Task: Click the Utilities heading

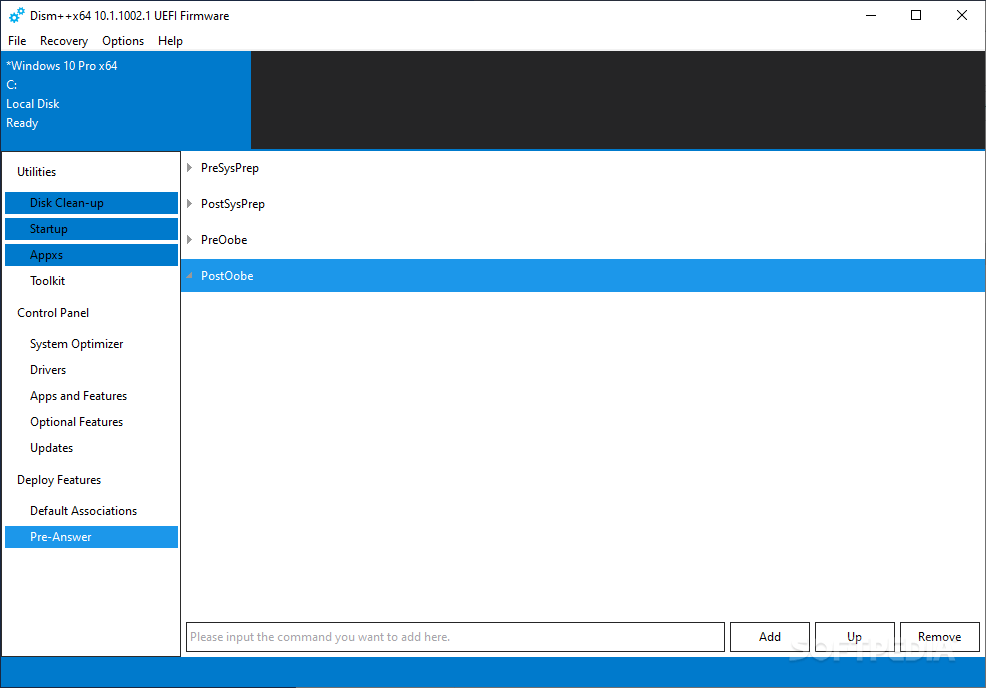Action: pos(36,172)
